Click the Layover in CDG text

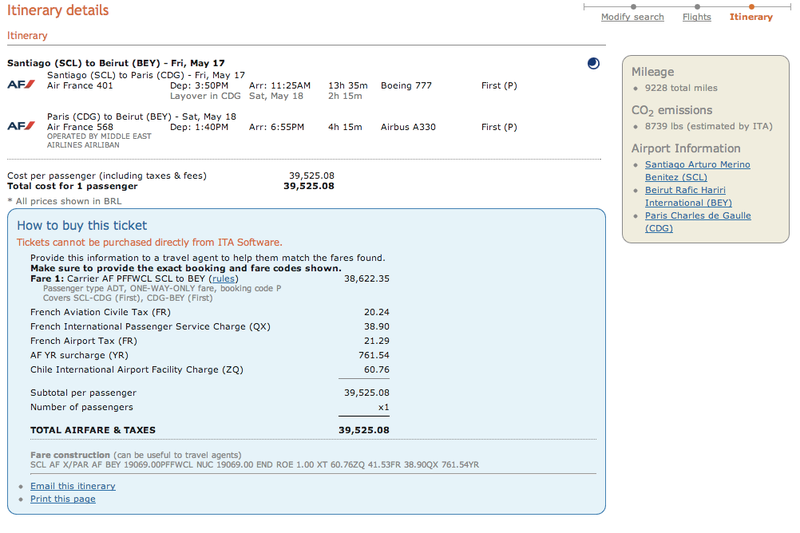205,96
